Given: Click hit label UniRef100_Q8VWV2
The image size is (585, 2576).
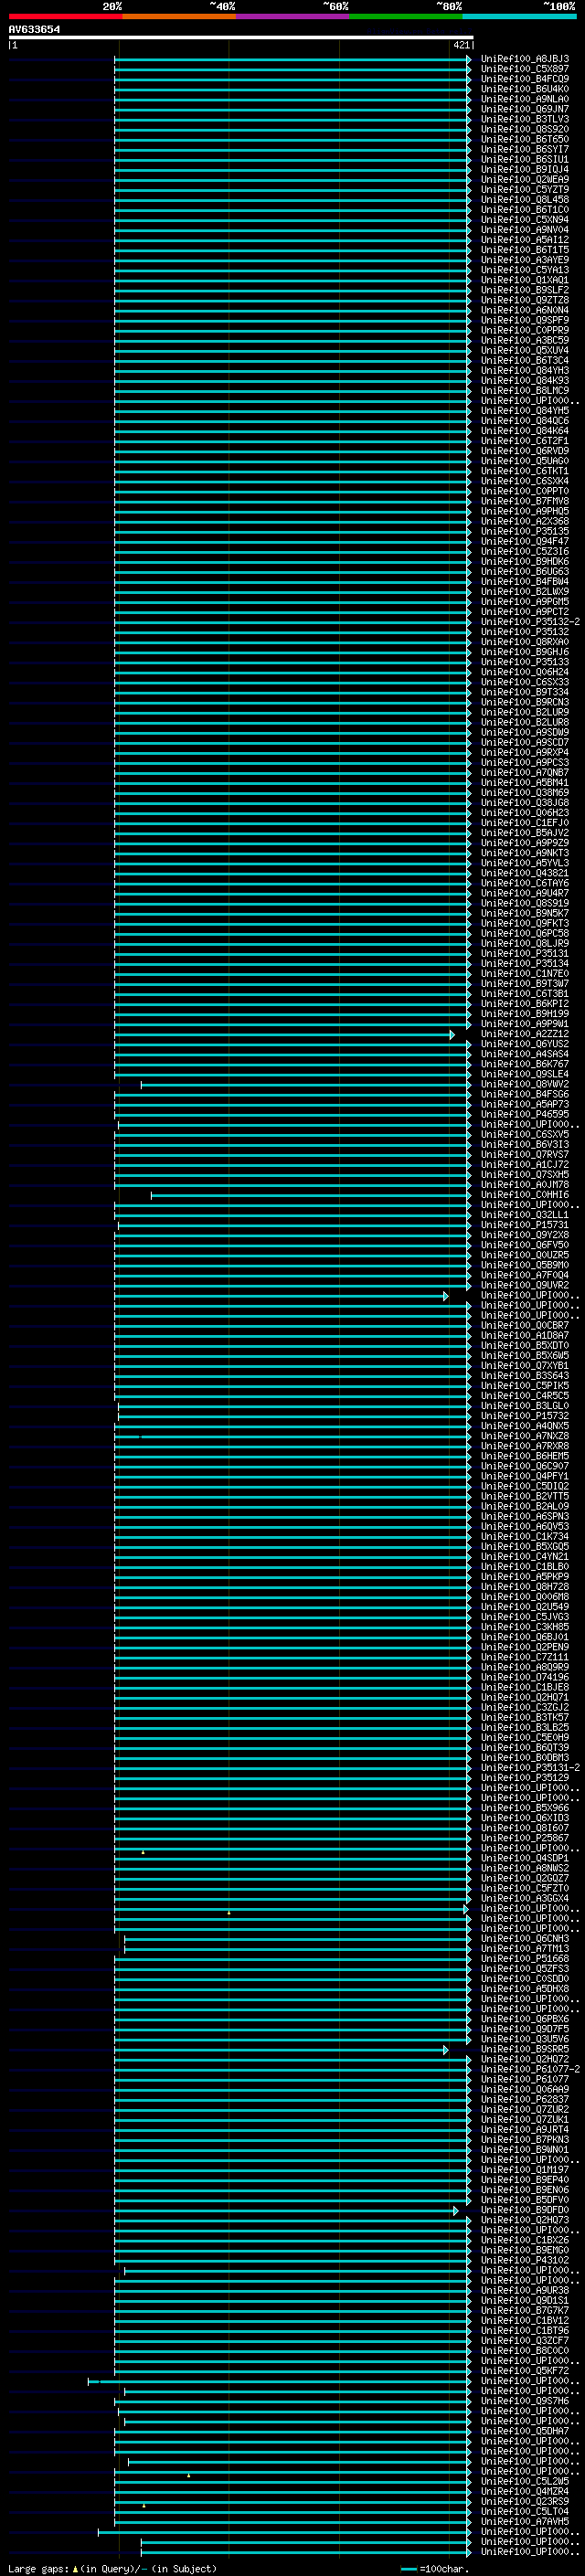Looking at the screenshot, I should point(525,1084).
